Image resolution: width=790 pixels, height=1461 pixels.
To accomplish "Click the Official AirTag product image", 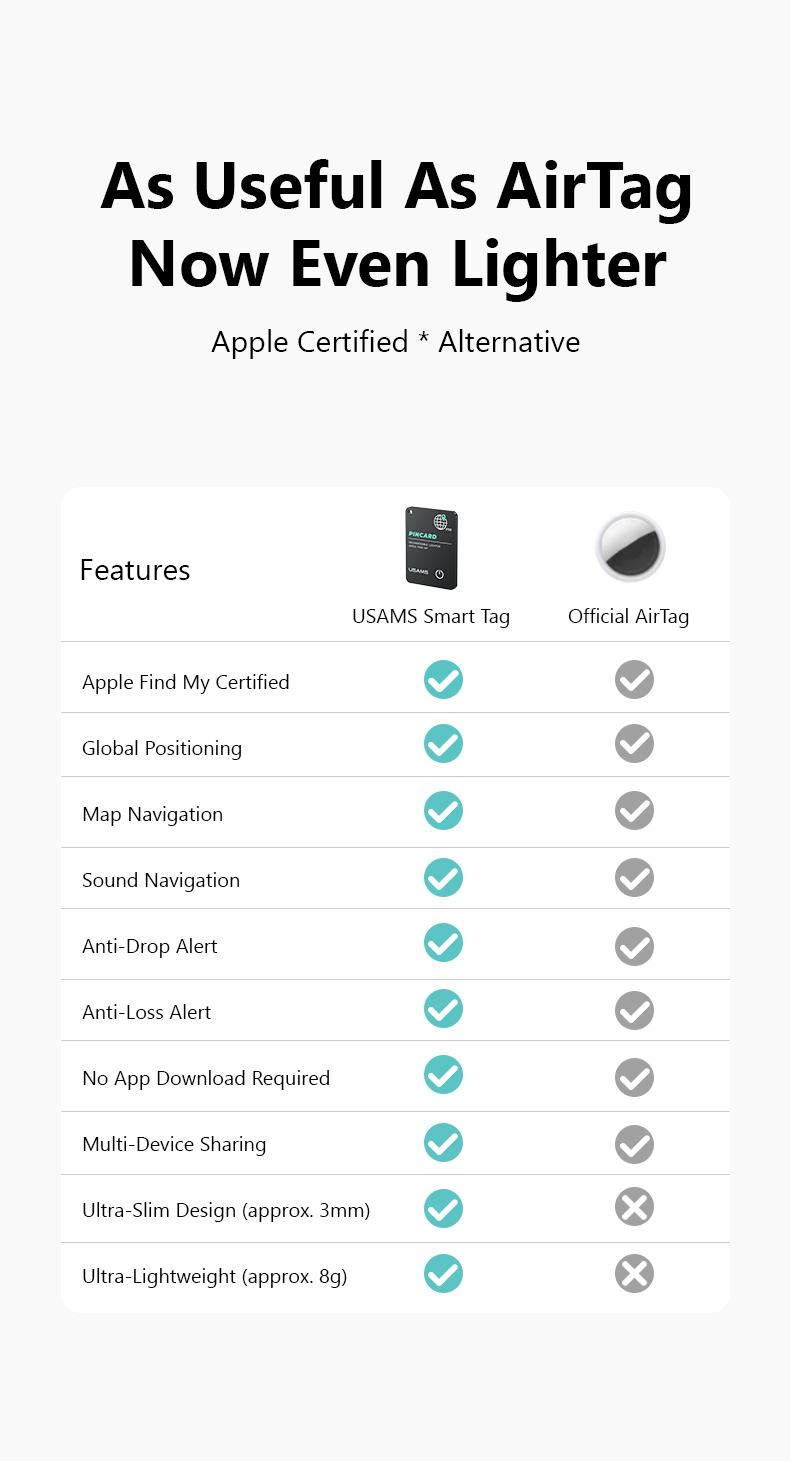I will click(630, 547).
